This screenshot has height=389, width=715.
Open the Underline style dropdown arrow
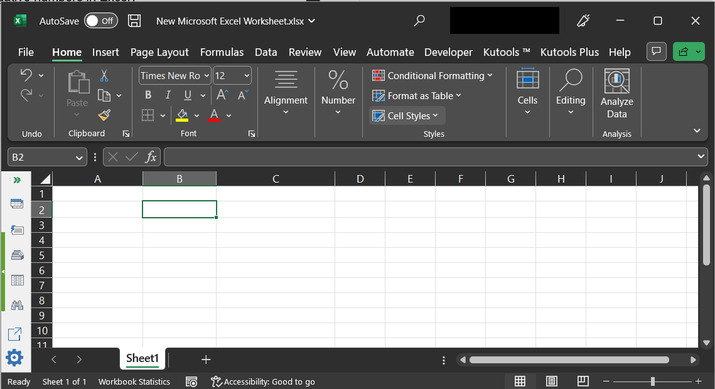pyautogui.click(x=203, y=95)
